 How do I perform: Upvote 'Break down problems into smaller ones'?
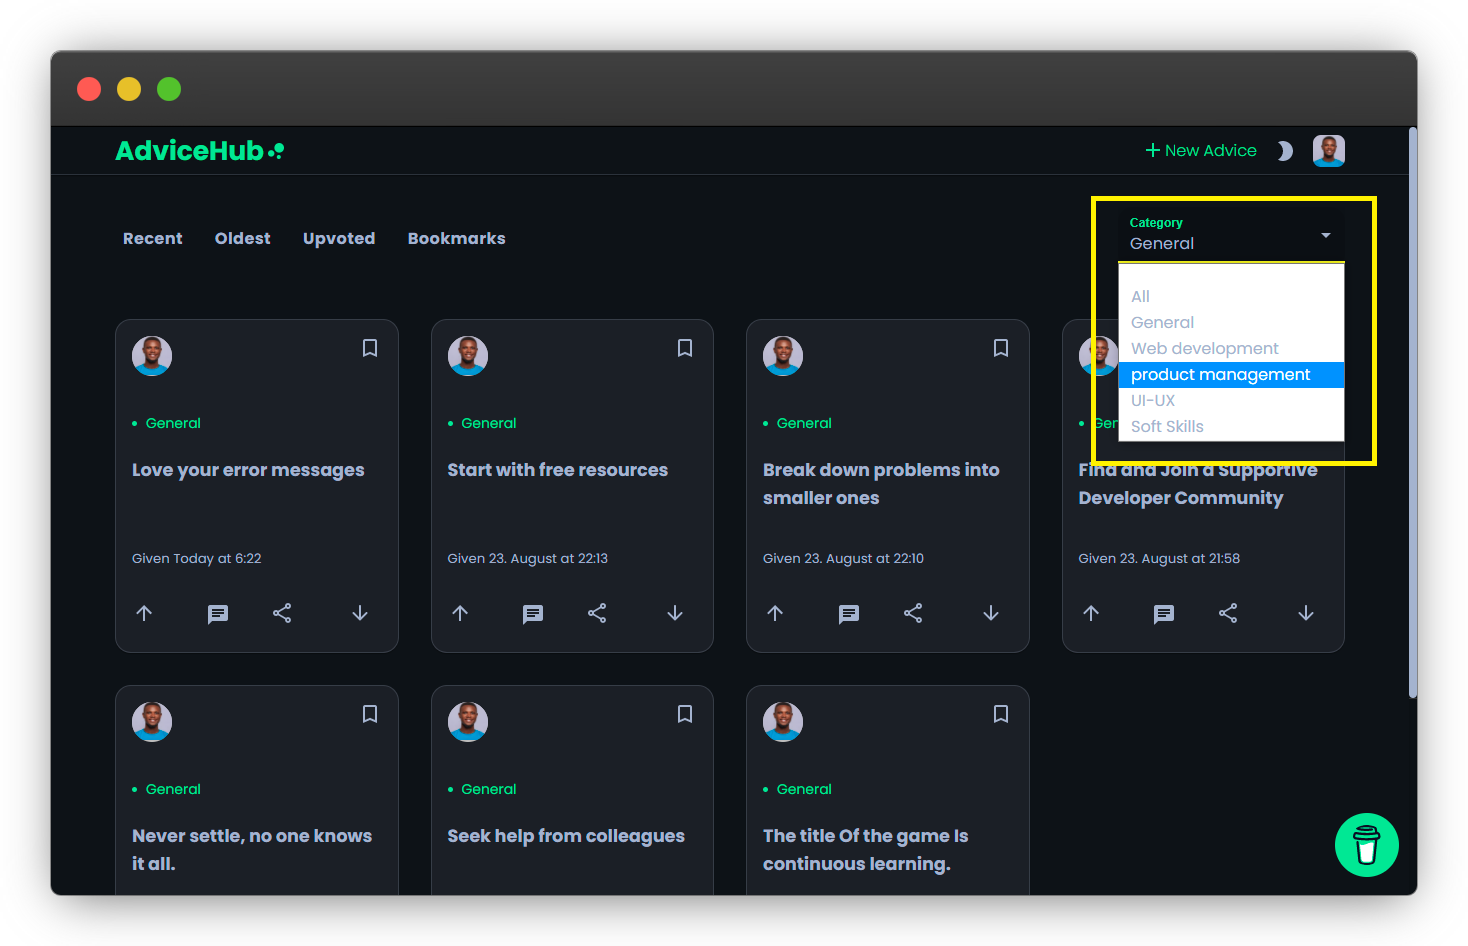(x=775, y=613)
